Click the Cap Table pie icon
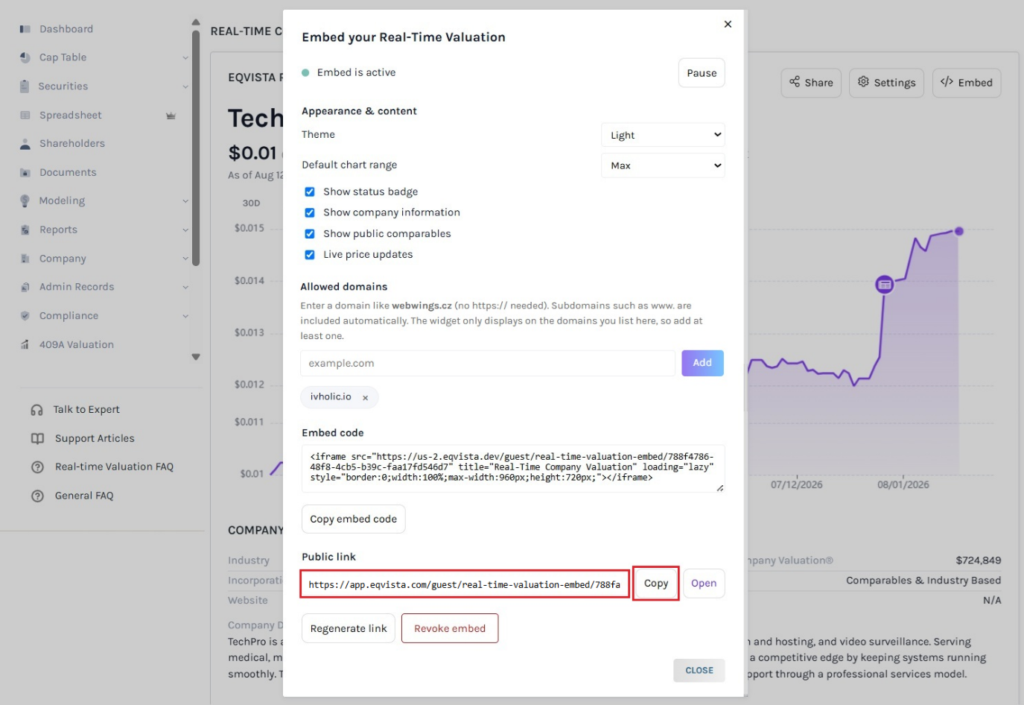The image size is (1024, 705). 25,57
